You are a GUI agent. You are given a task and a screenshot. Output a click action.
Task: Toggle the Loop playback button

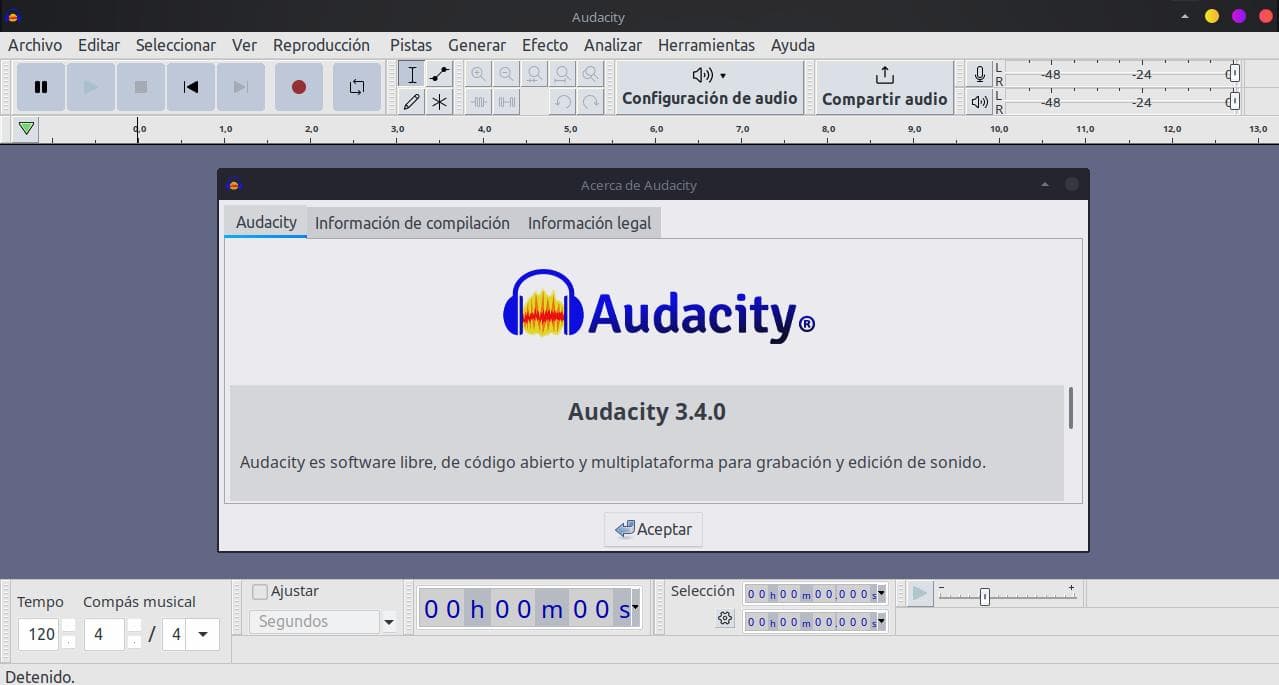pyautogui.click(x=357, y=87)
